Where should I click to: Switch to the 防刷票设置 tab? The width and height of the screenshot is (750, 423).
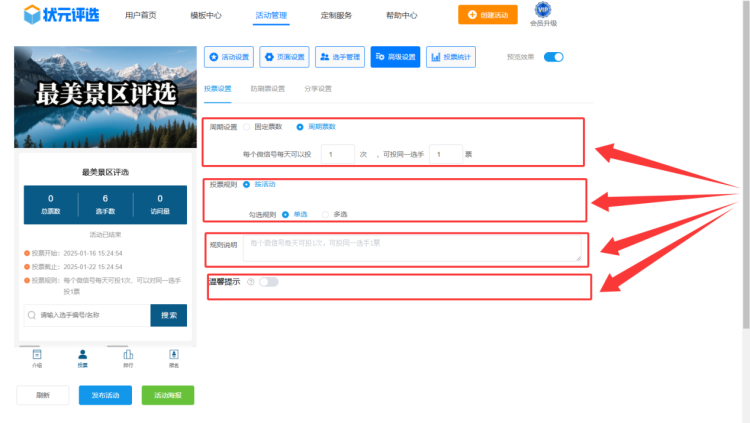(x=267, y=89)
